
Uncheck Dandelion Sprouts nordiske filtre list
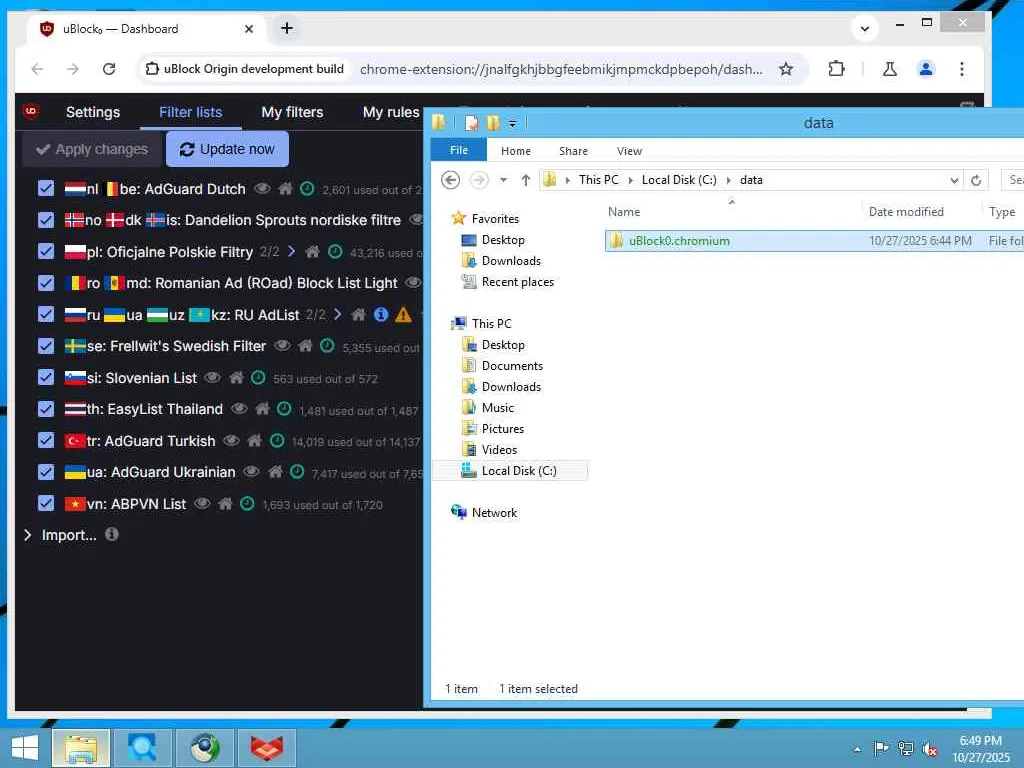pos(46,220)
